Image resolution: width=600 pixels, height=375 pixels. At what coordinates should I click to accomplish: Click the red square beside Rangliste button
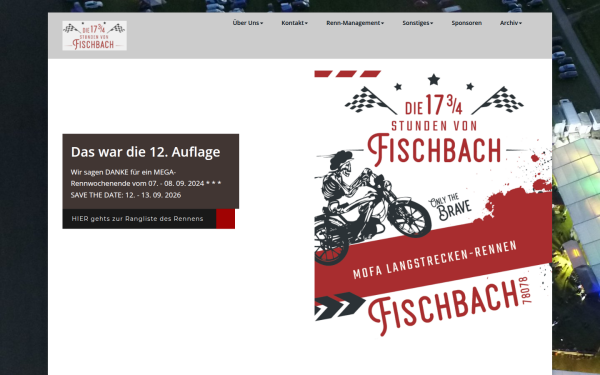tap(225, 219)
